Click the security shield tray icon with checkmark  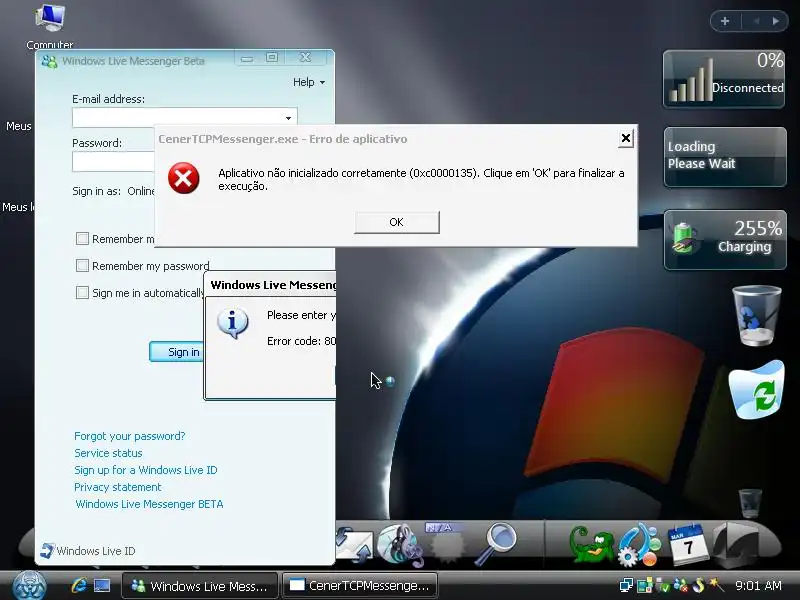point(662,585)
